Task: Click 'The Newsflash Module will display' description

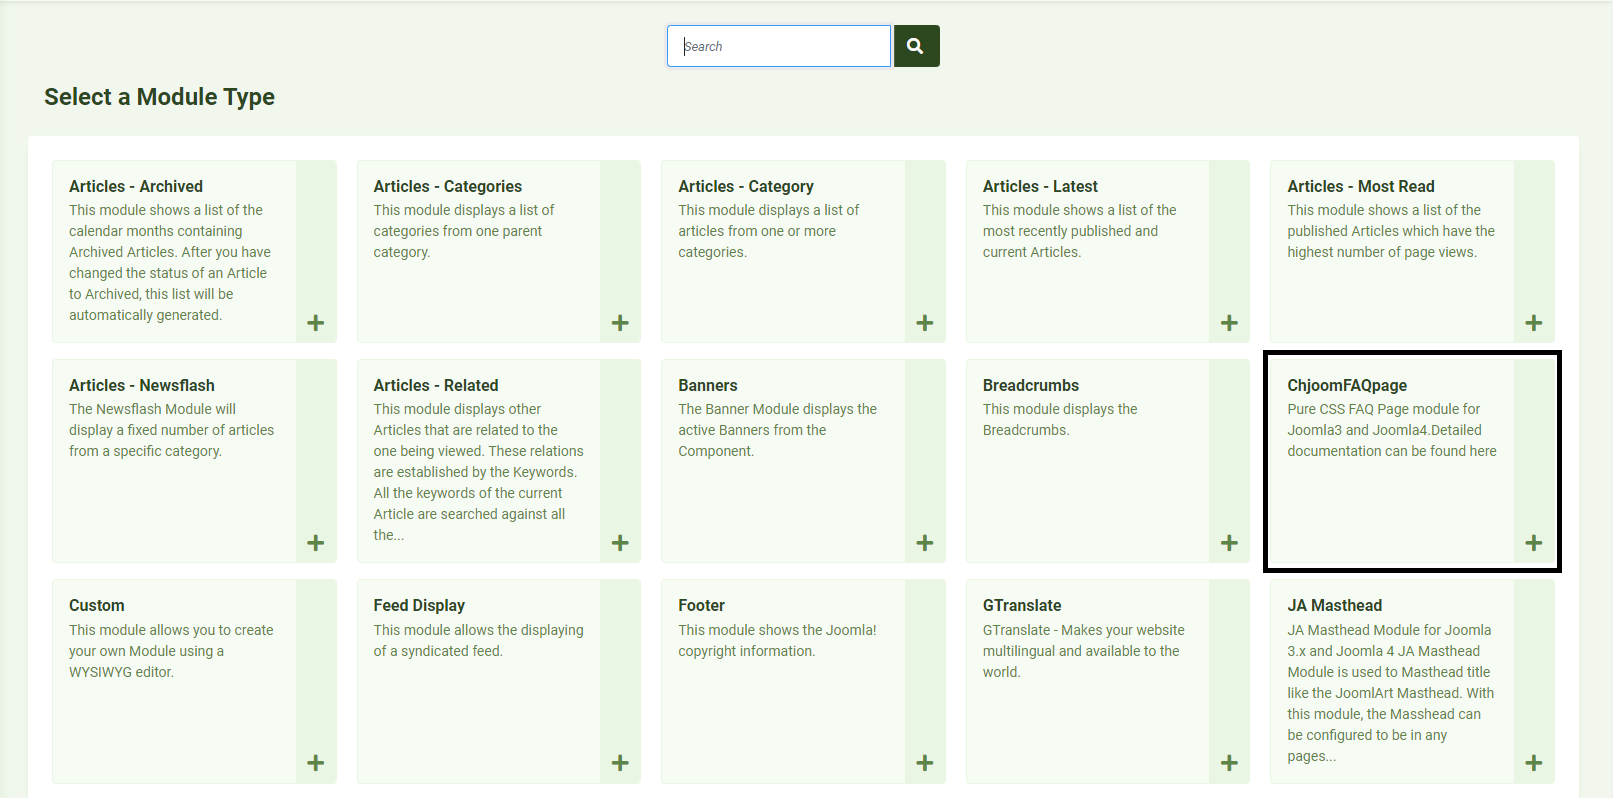Action: (171, 430)
